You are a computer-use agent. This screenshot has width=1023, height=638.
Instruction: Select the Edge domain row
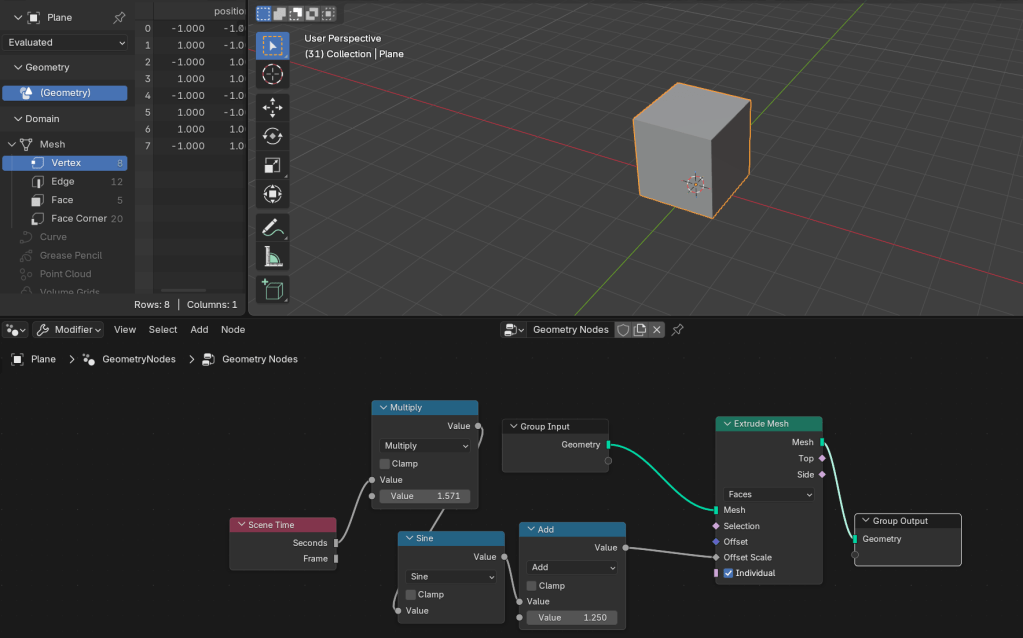pos(63,182)
